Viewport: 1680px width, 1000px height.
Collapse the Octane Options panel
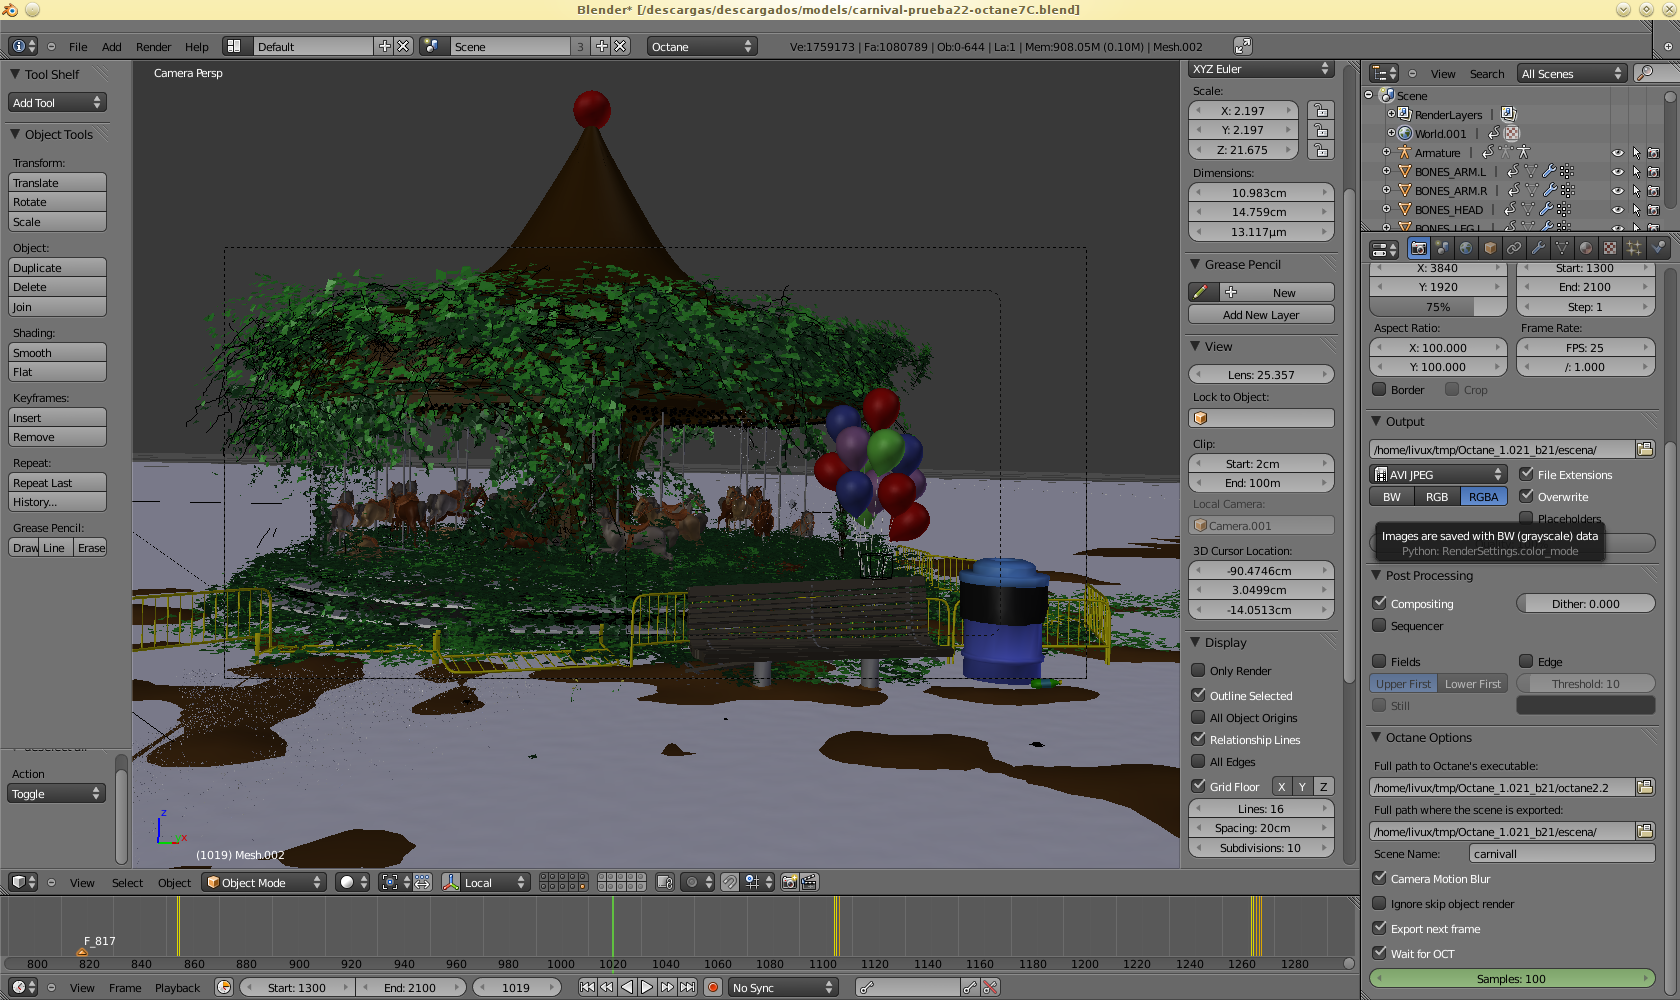[x=1376, y=737]
